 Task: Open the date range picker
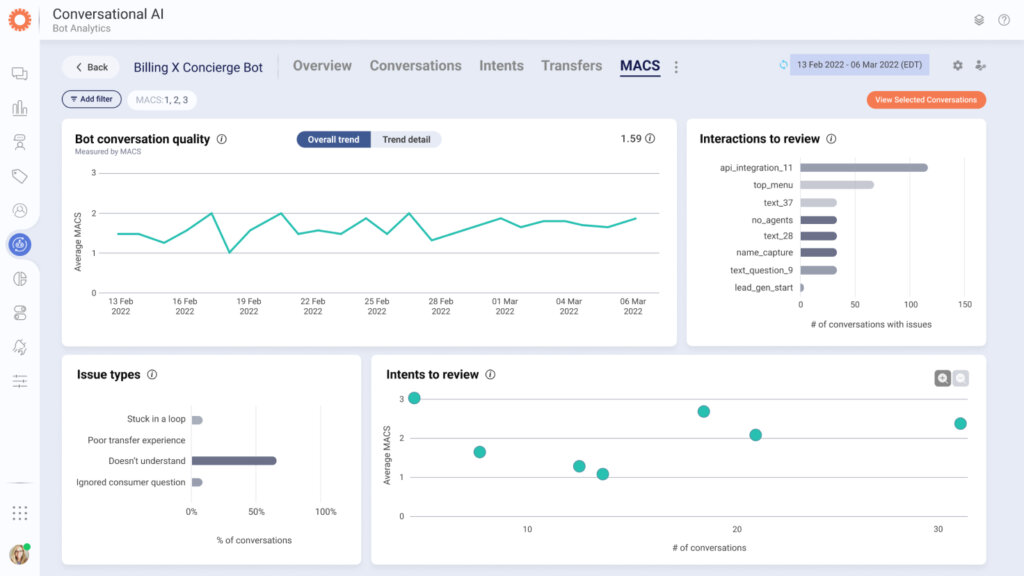(860, 66)
